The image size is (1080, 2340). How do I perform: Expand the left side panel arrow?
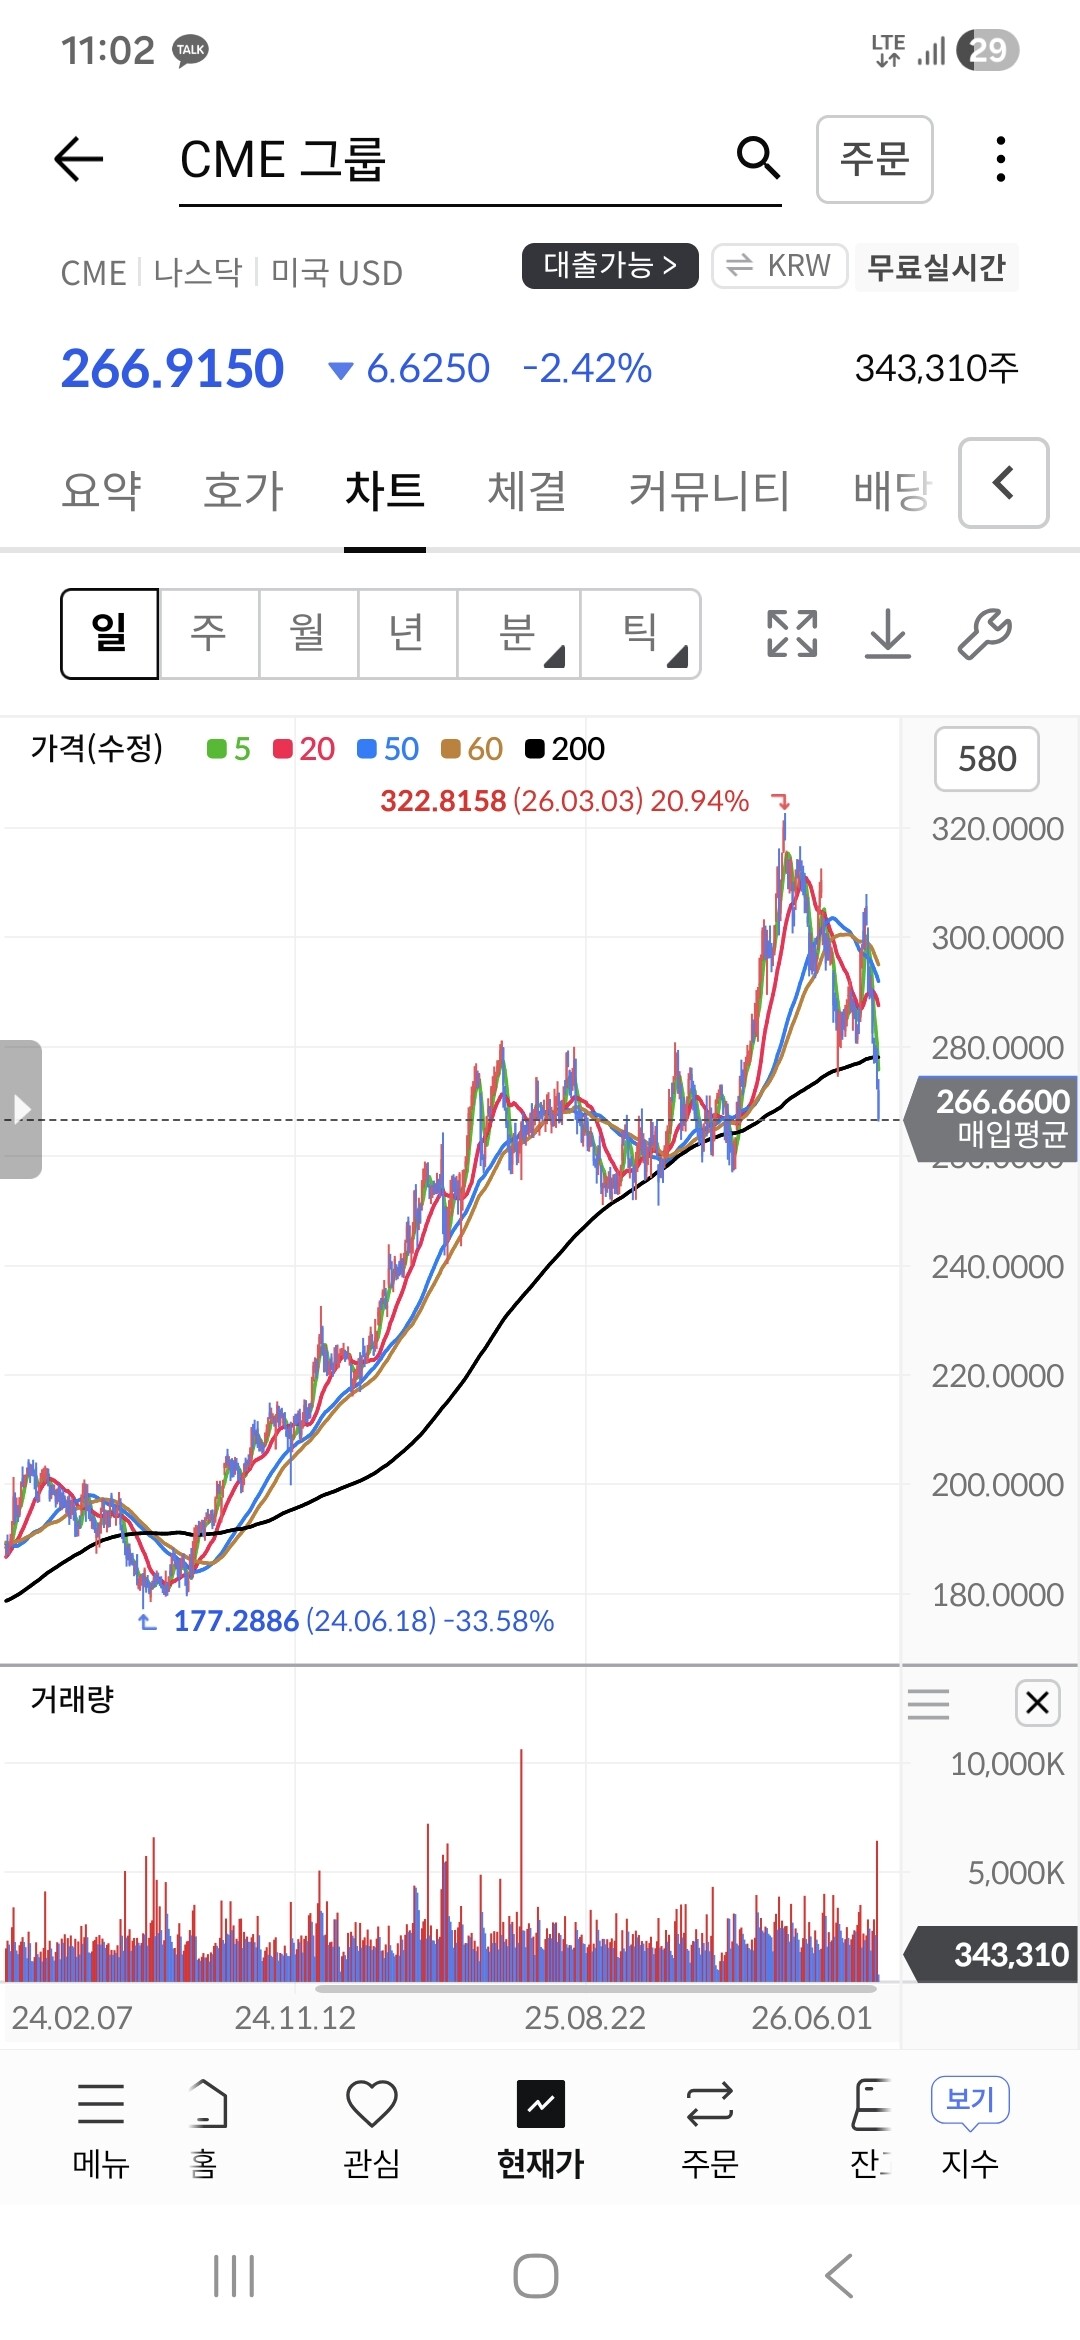click(21, 1109)
